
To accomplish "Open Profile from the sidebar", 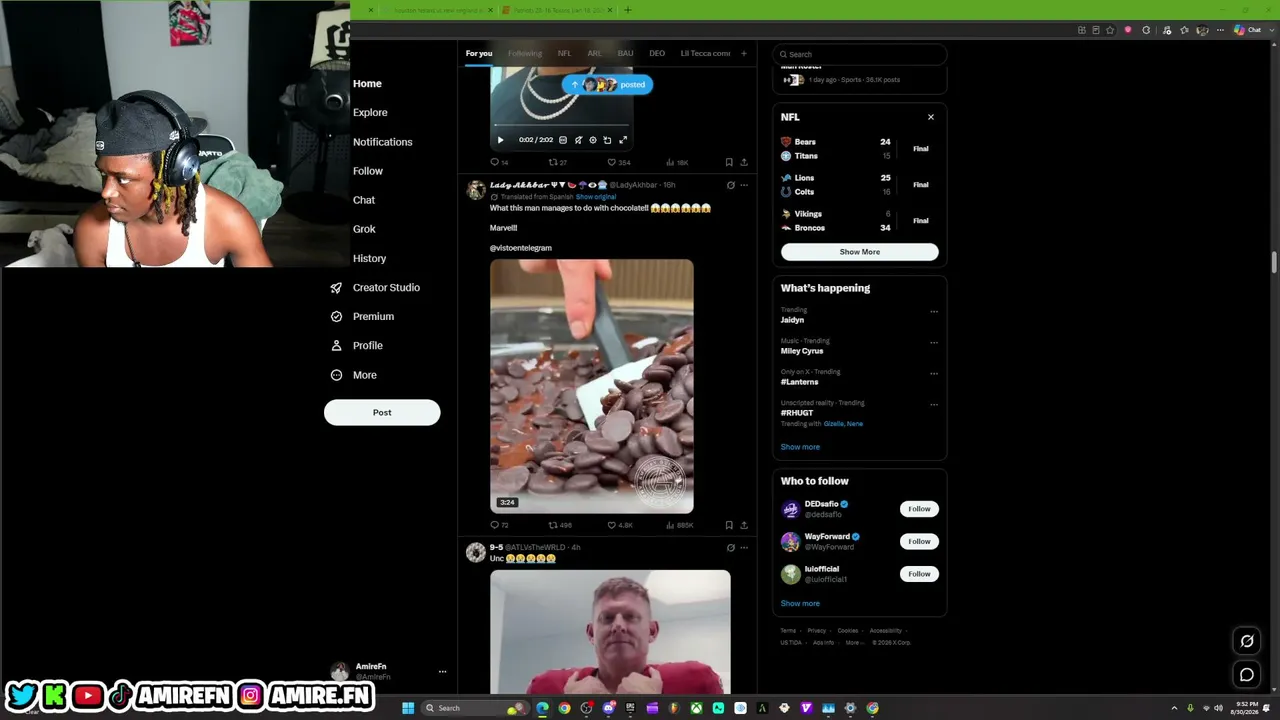I will (357, 345).
